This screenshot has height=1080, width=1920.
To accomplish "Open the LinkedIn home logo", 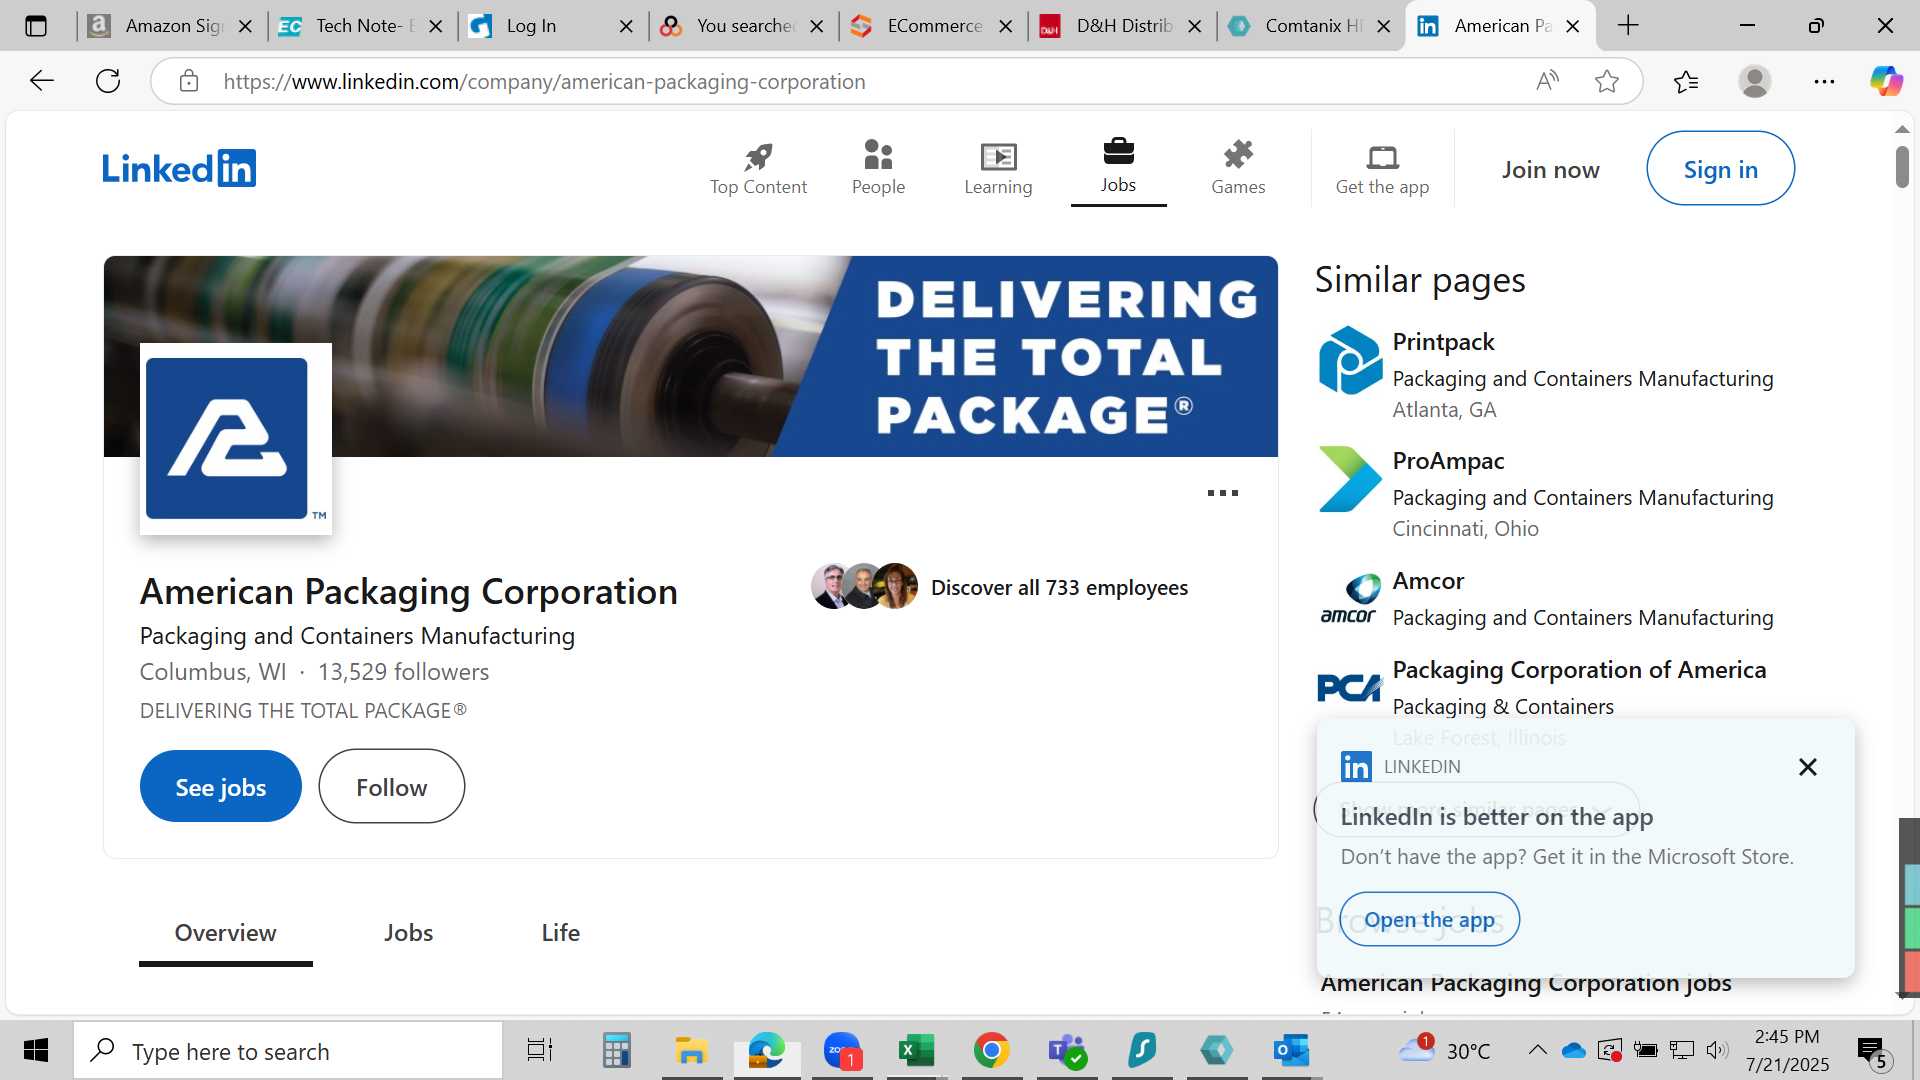I will [179, 168].
